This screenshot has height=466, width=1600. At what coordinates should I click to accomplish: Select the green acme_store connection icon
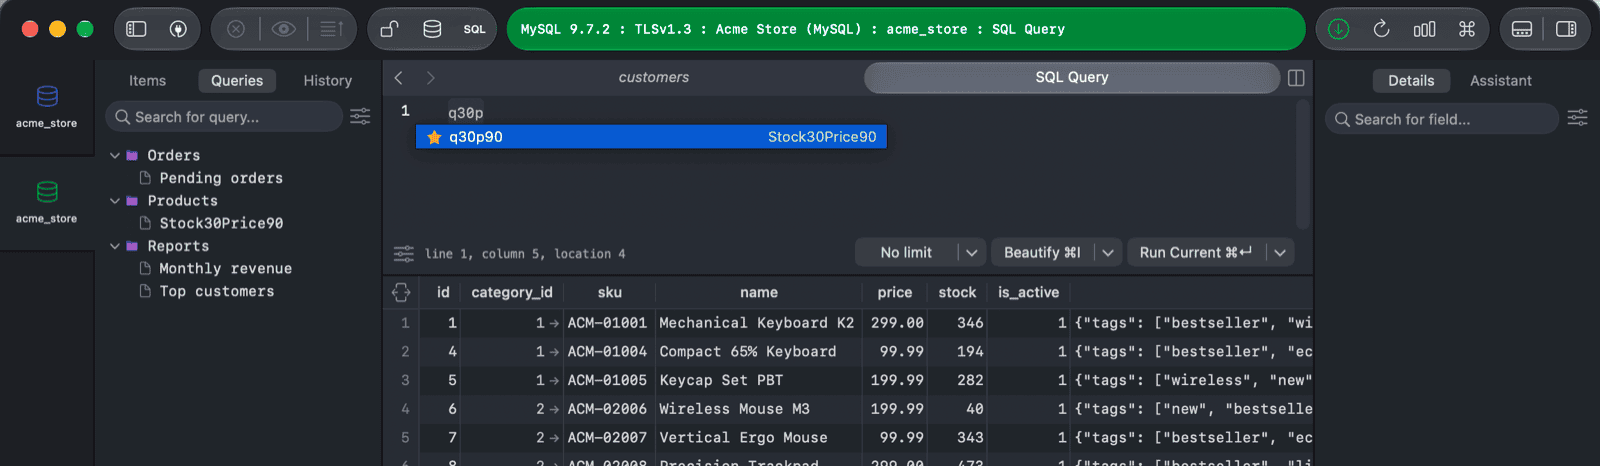[x=47, y=191]
